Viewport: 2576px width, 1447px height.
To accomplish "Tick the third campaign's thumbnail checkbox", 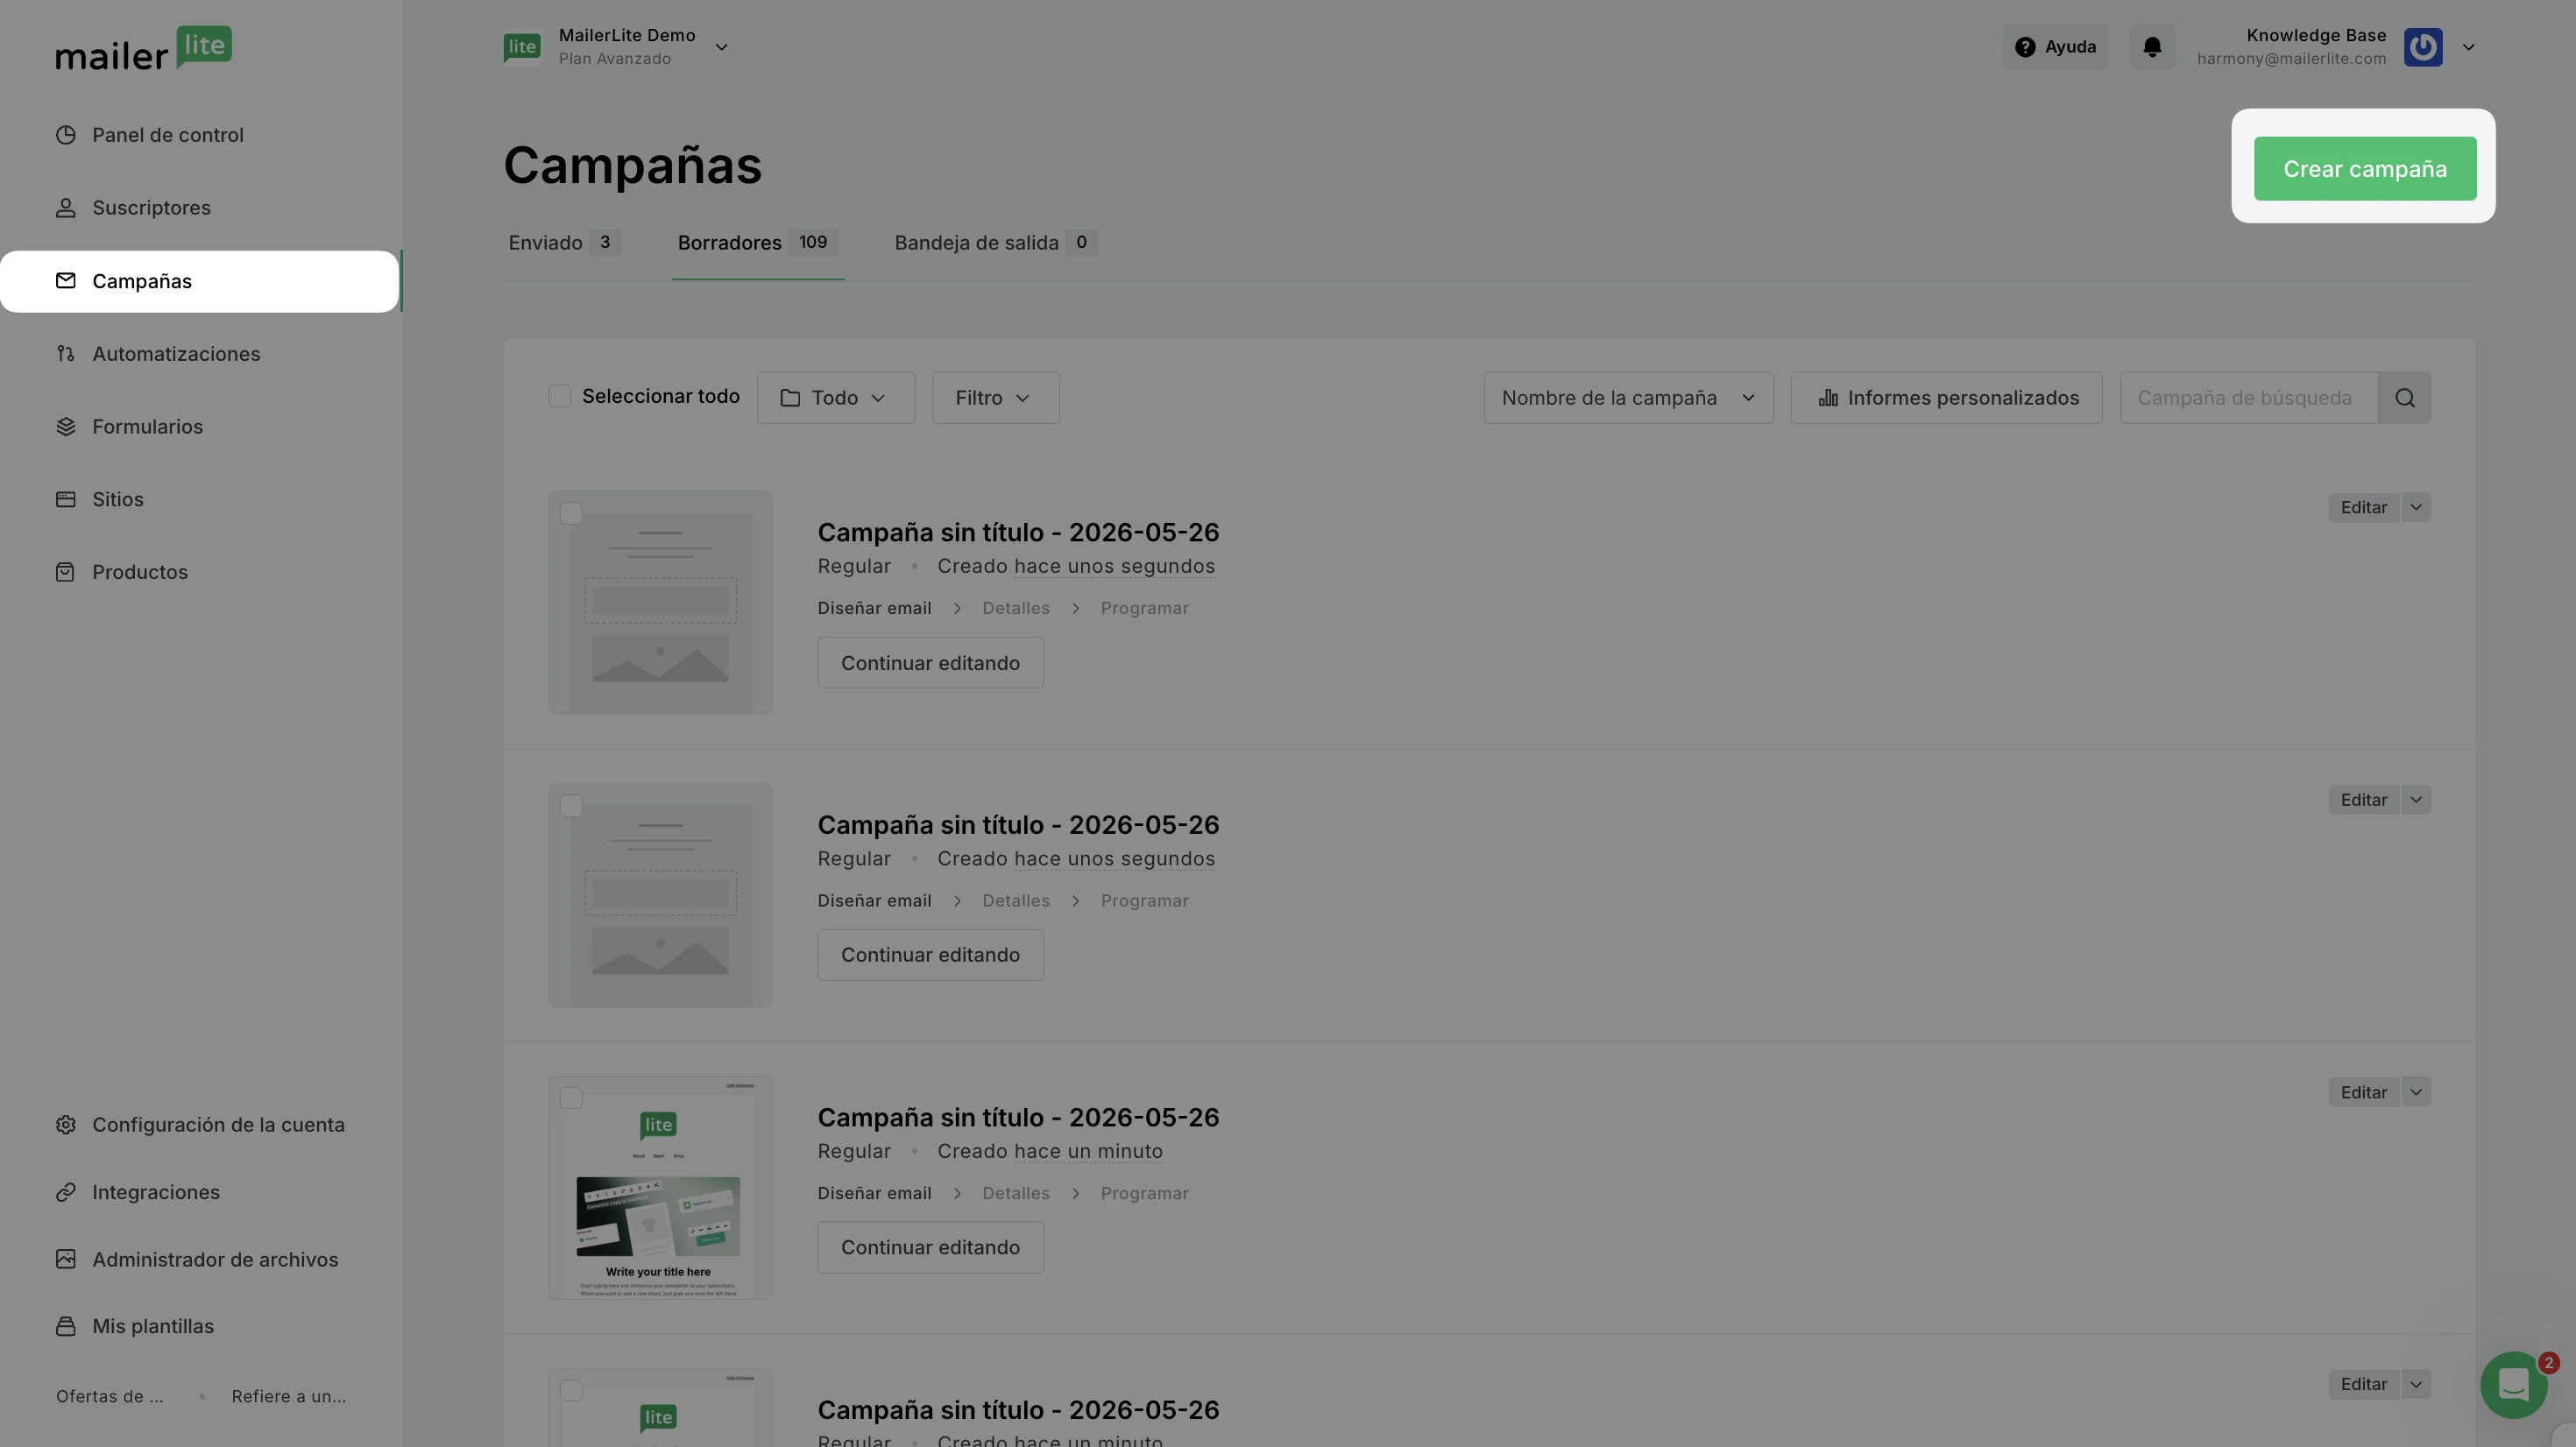I will tap(571, 1099).
